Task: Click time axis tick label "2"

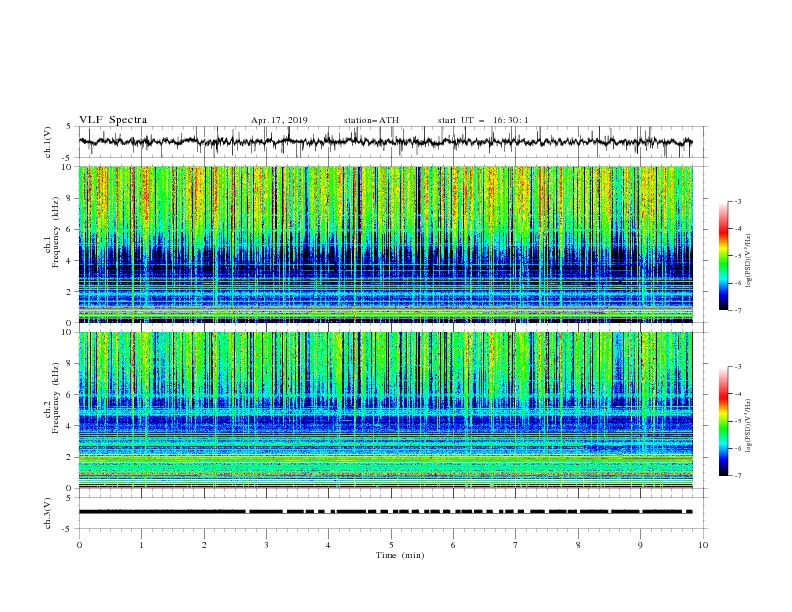Action: point(204,545)
